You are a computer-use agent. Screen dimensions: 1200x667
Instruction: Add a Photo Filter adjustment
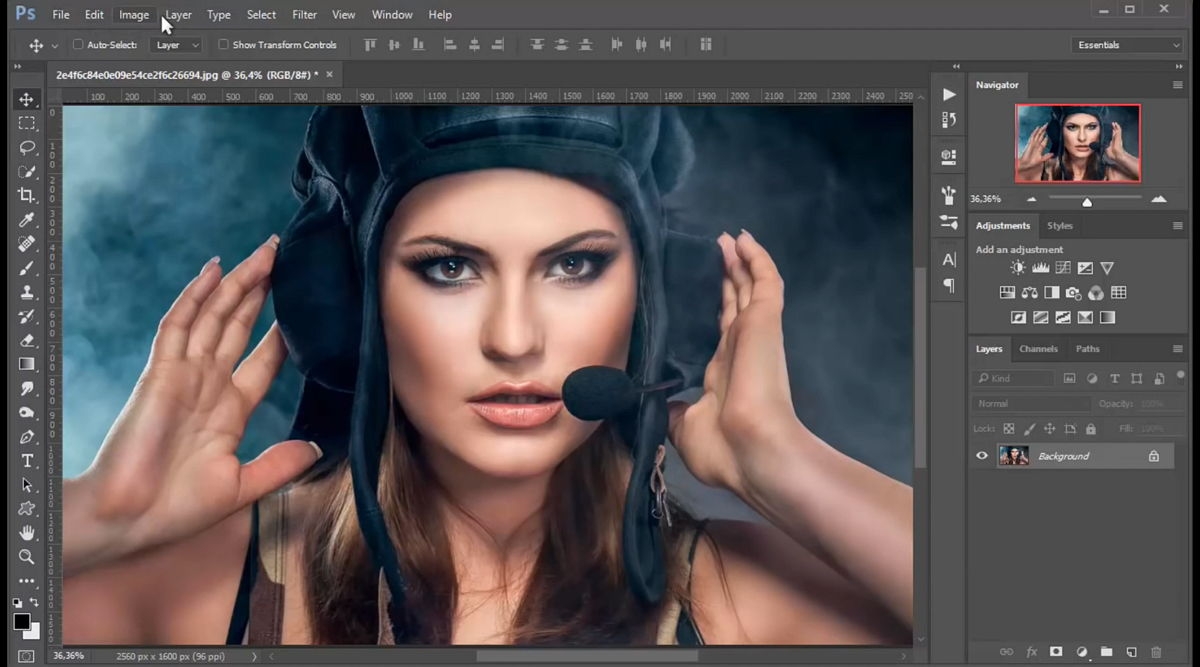pyautogui.click(x=1073, y=293)
